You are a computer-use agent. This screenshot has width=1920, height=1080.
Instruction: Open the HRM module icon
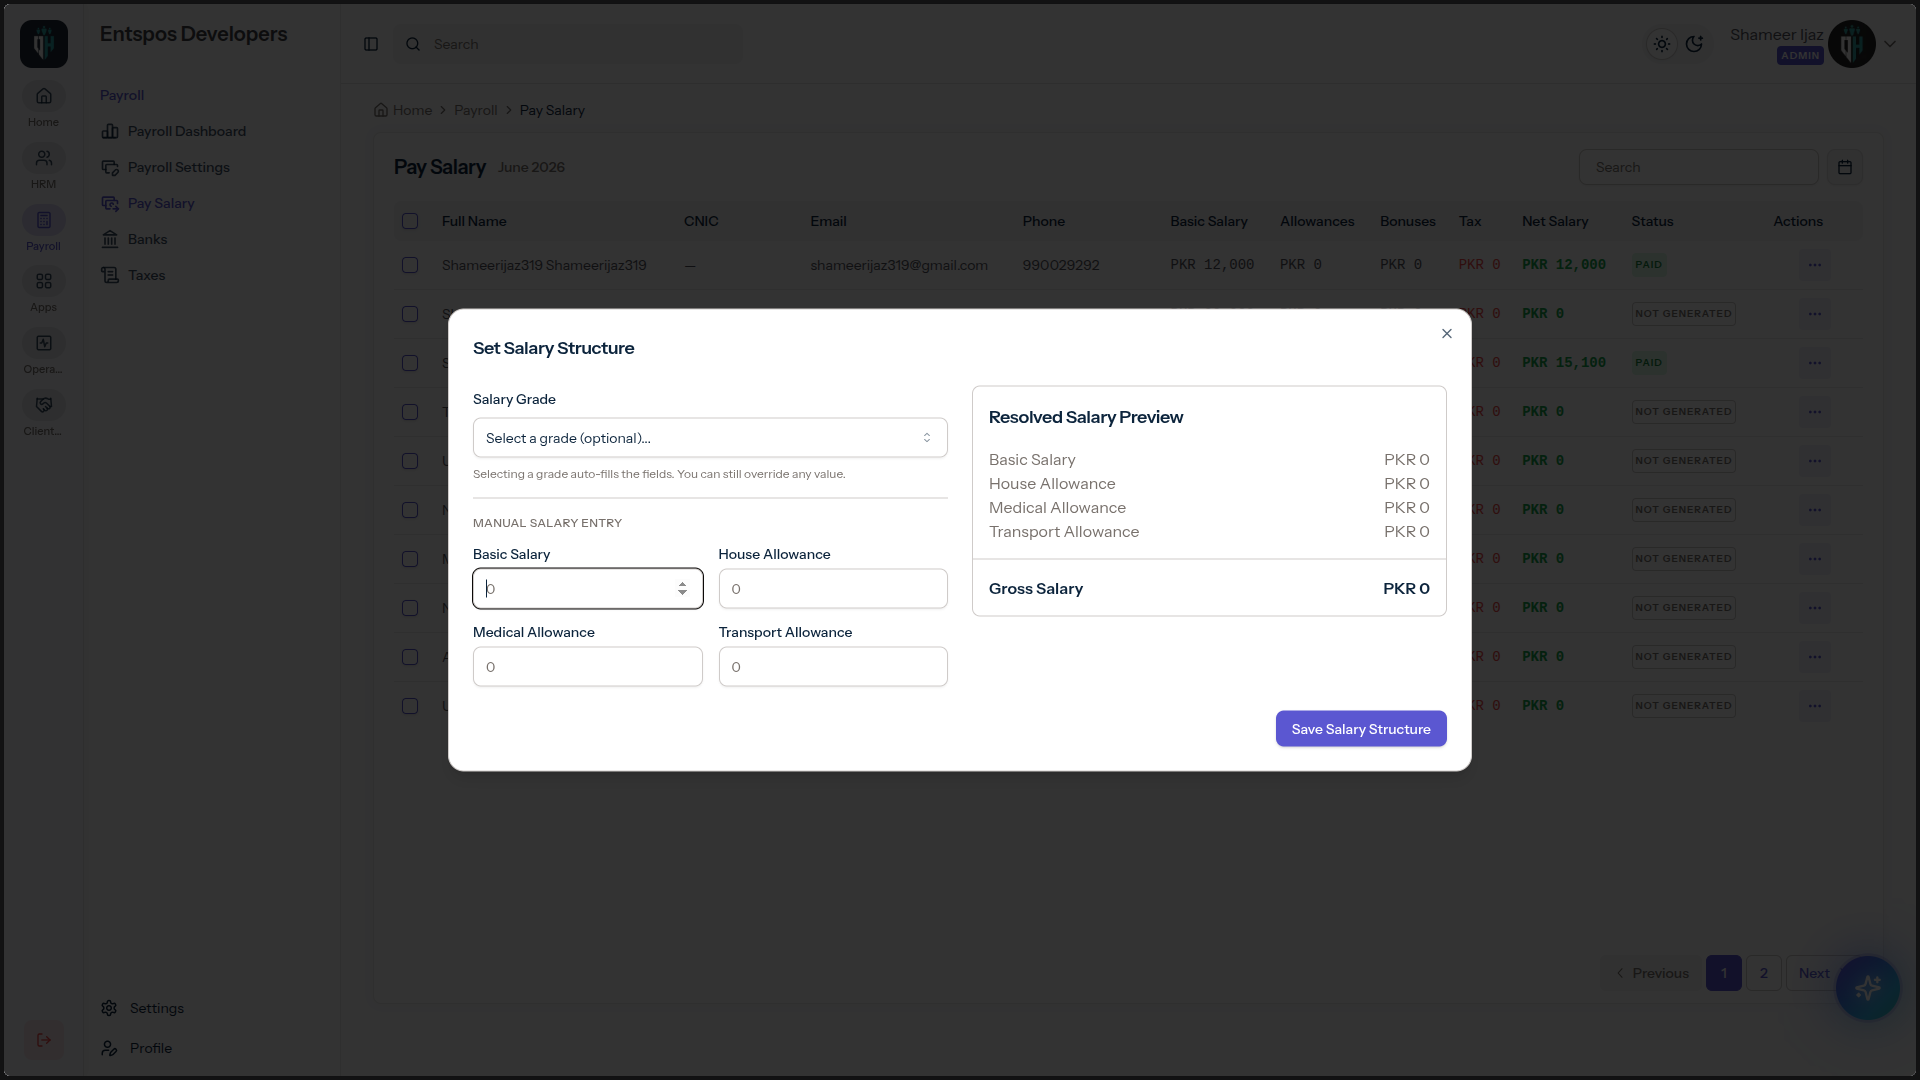click(44, 158)
